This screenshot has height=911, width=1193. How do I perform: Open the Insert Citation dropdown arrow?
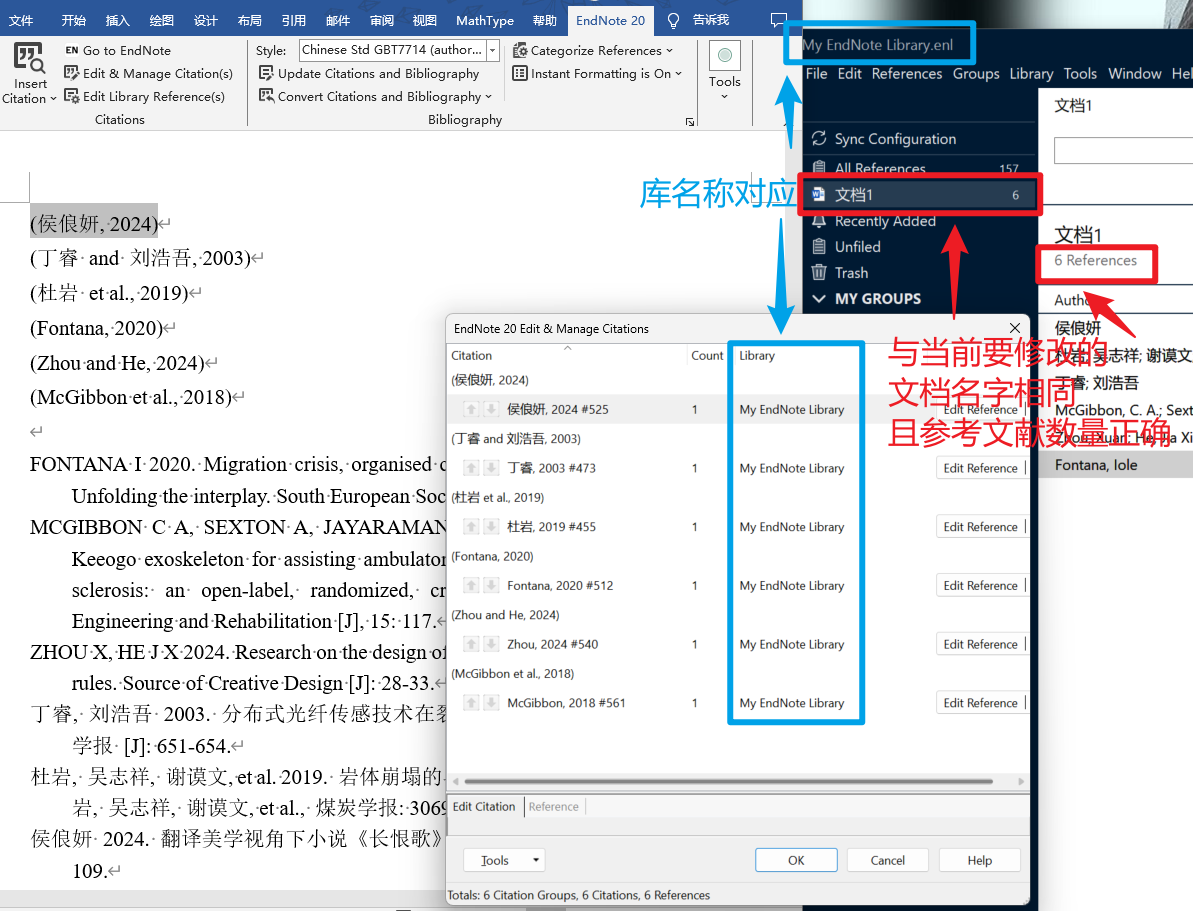tap(53, 99)
